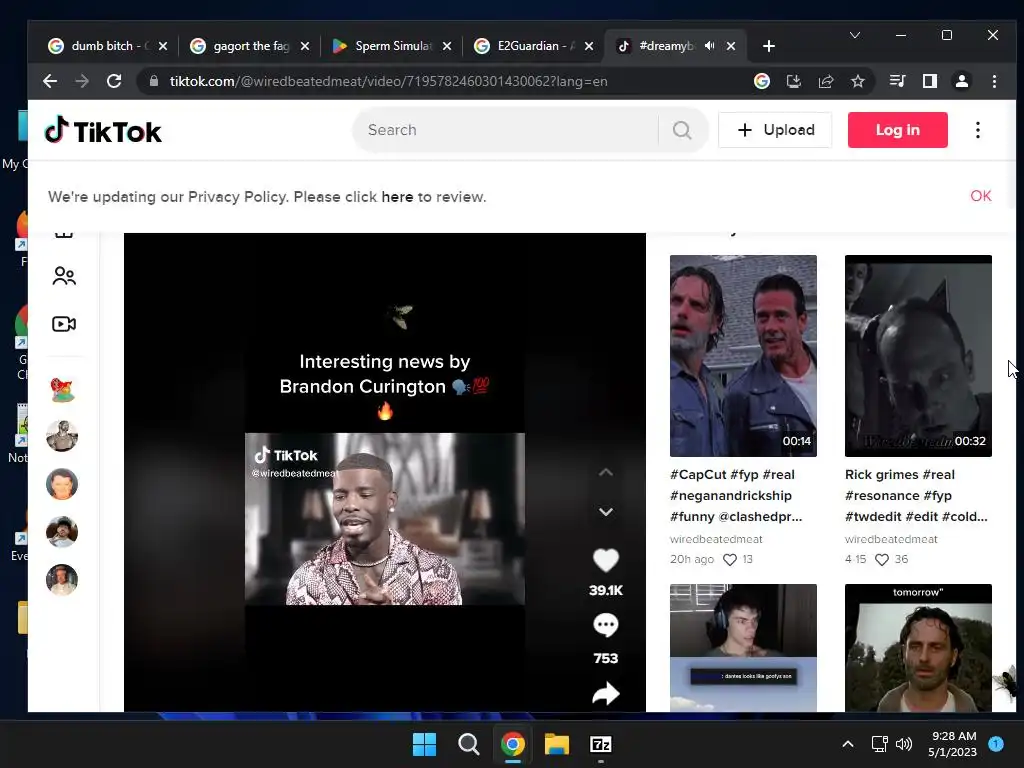
Task: Open first suggested account avatar in sidebar
Action: [x=62, y=389]
